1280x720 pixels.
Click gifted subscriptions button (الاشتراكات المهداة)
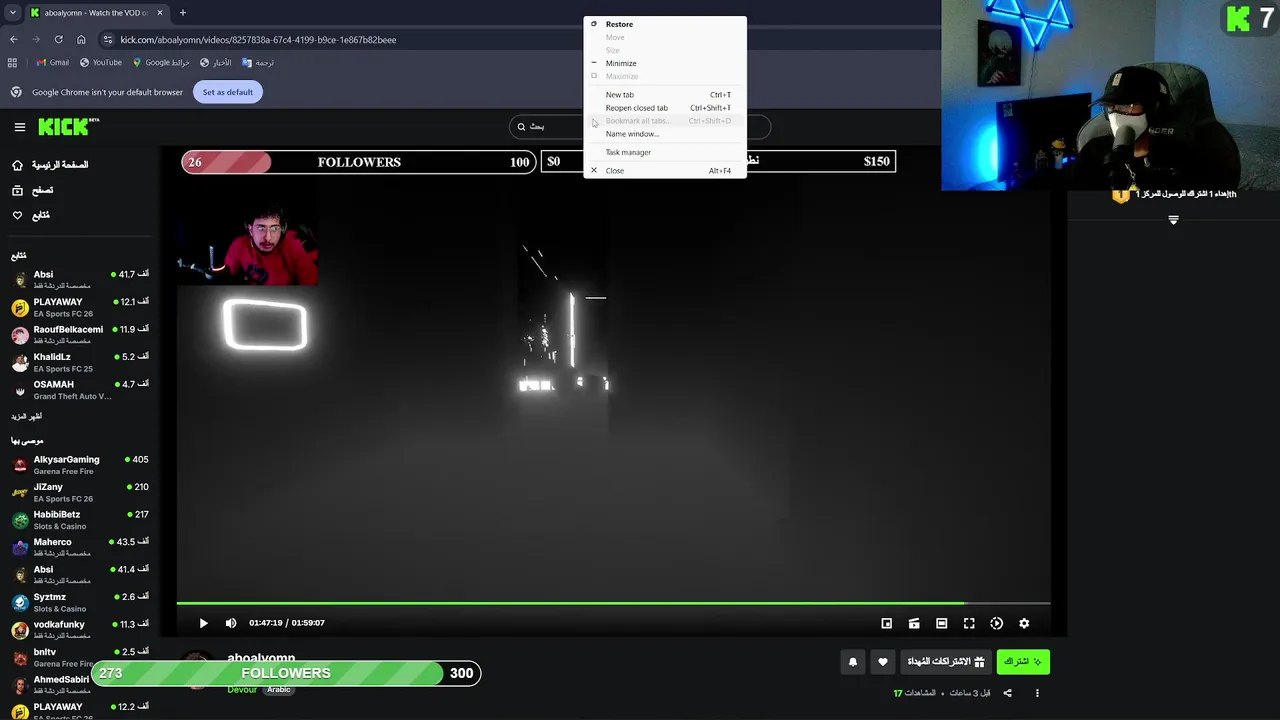[945, 662]
